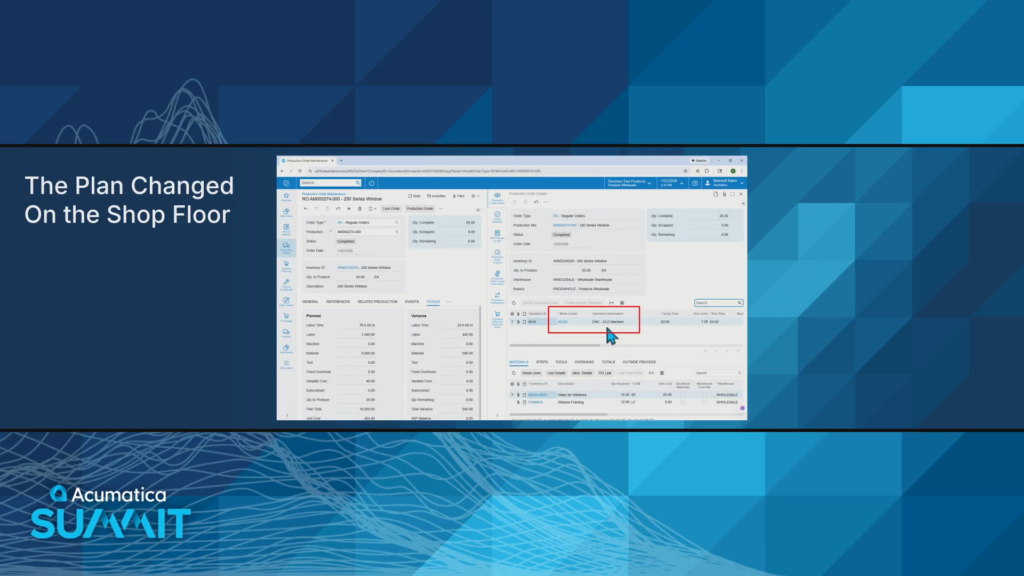Viewport: 1024px width, 576px height.
Task: Click the Production Detail button
Action: 420,208
